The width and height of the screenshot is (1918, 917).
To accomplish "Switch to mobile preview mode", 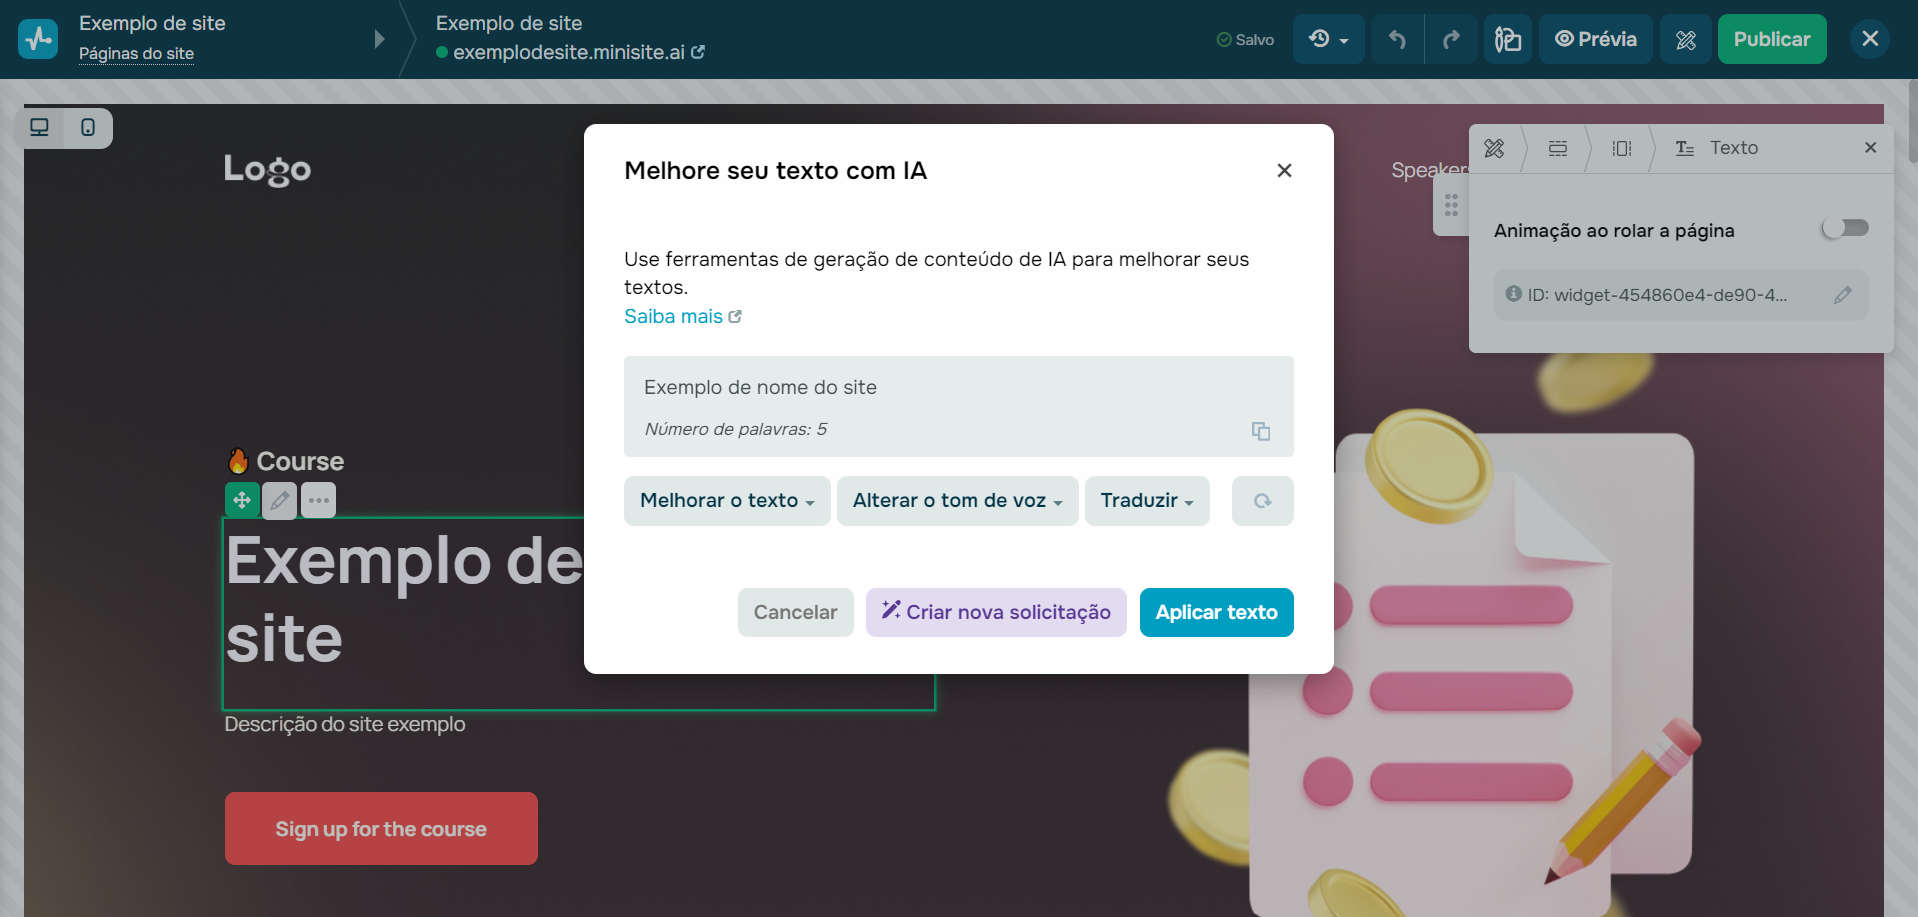I will [89, 128].
